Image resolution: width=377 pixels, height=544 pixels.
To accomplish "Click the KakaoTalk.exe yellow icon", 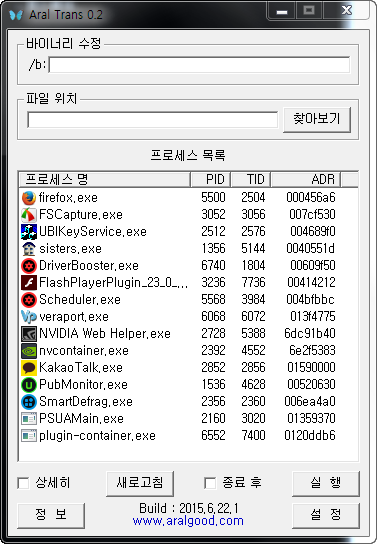I will [x=29, y=368].
